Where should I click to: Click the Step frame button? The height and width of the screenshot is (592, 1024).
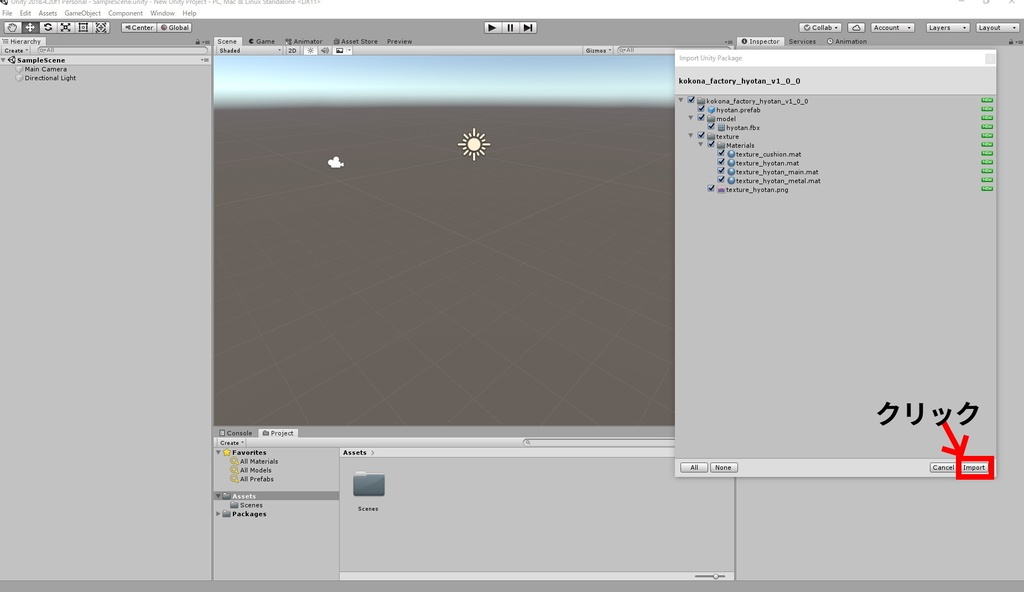(x=528, y=27)
